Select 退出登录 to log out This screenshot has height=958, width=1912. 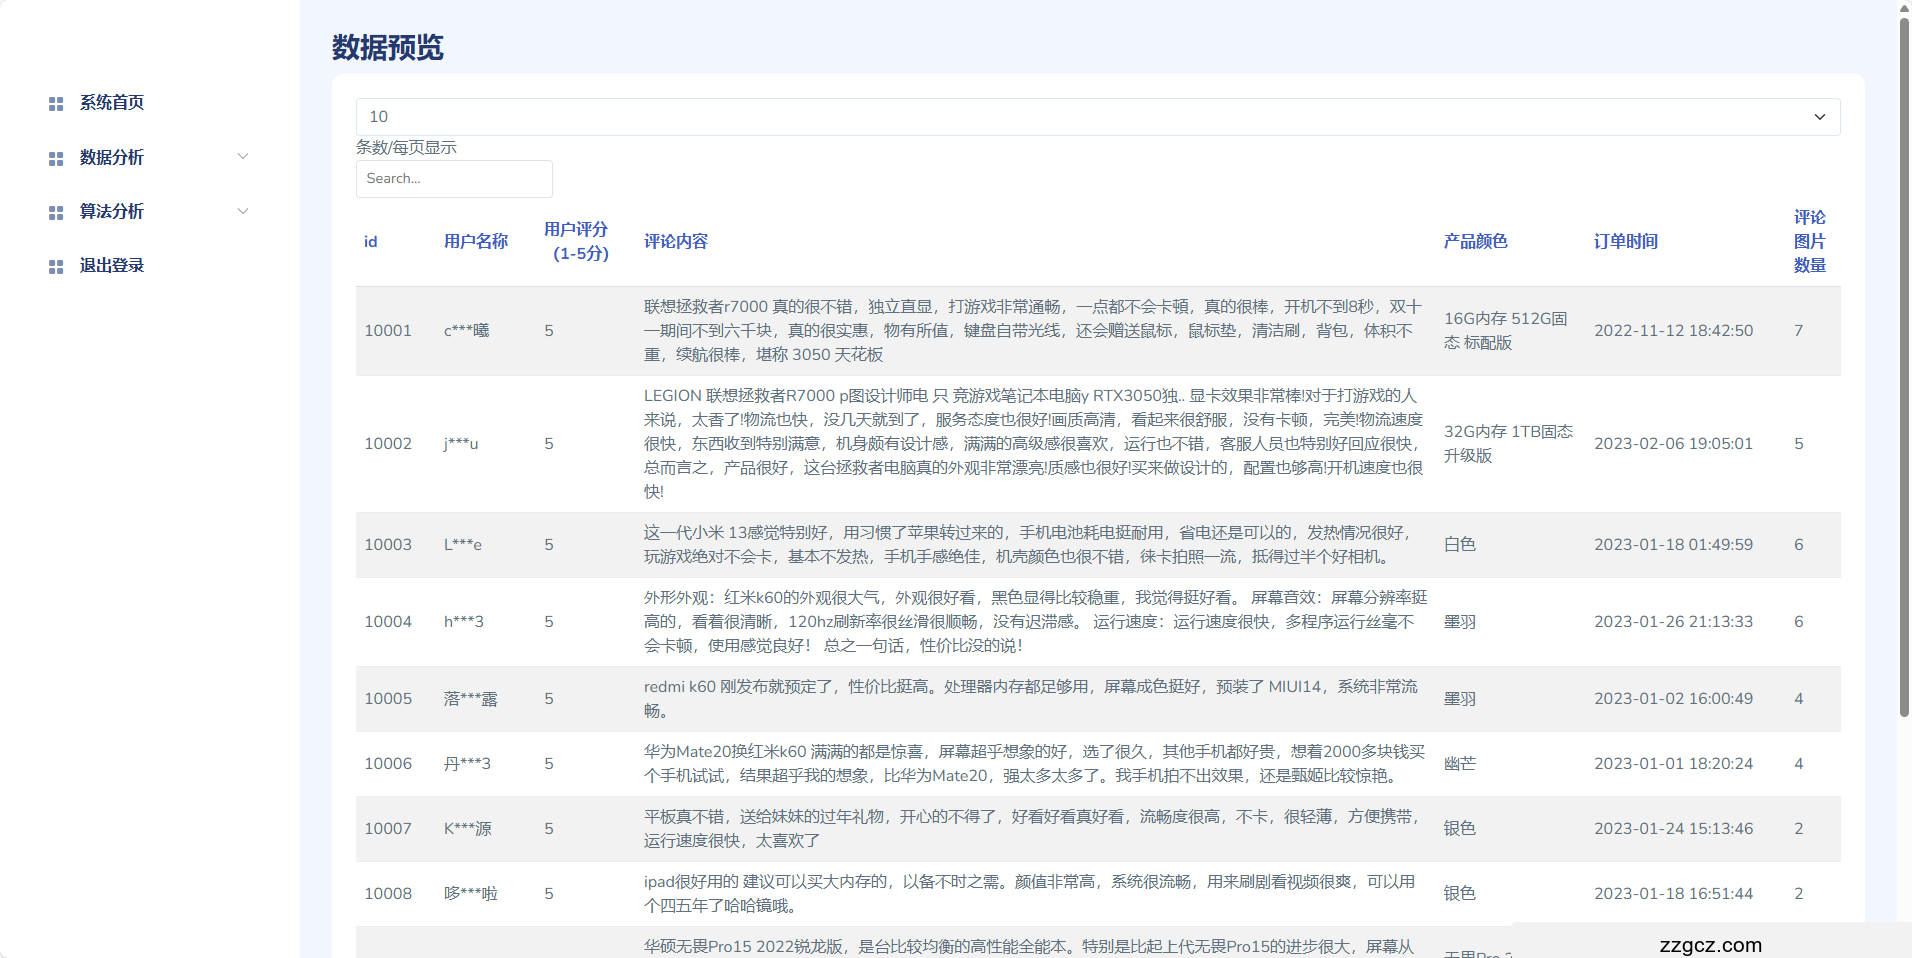[112, 266]
